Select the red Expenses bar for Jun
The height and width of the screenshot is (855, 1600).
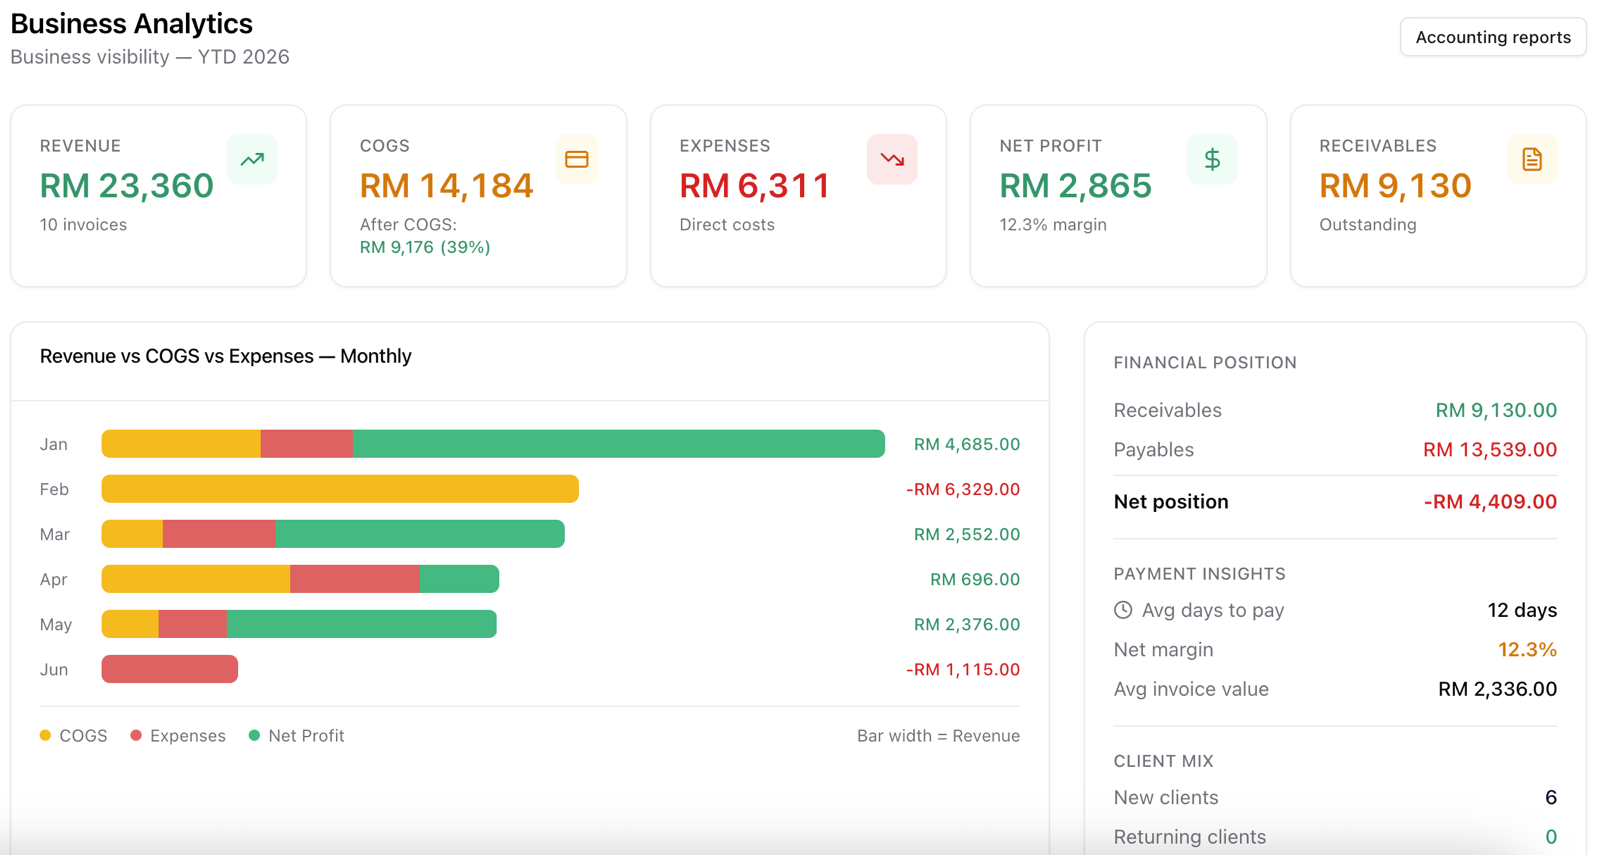pyautogui.click(x=170, y=669)
